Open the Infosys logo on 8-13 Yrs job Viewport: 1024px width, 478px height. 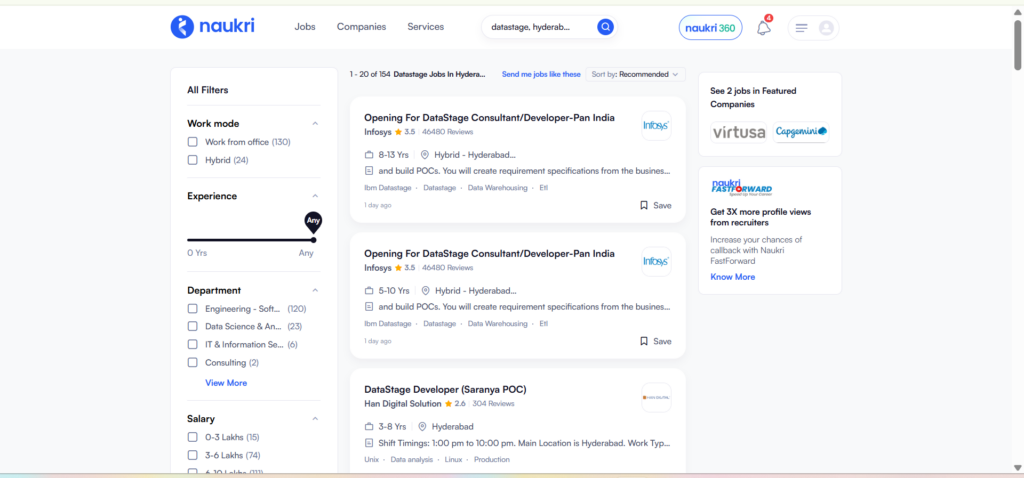tap(656, 125)
